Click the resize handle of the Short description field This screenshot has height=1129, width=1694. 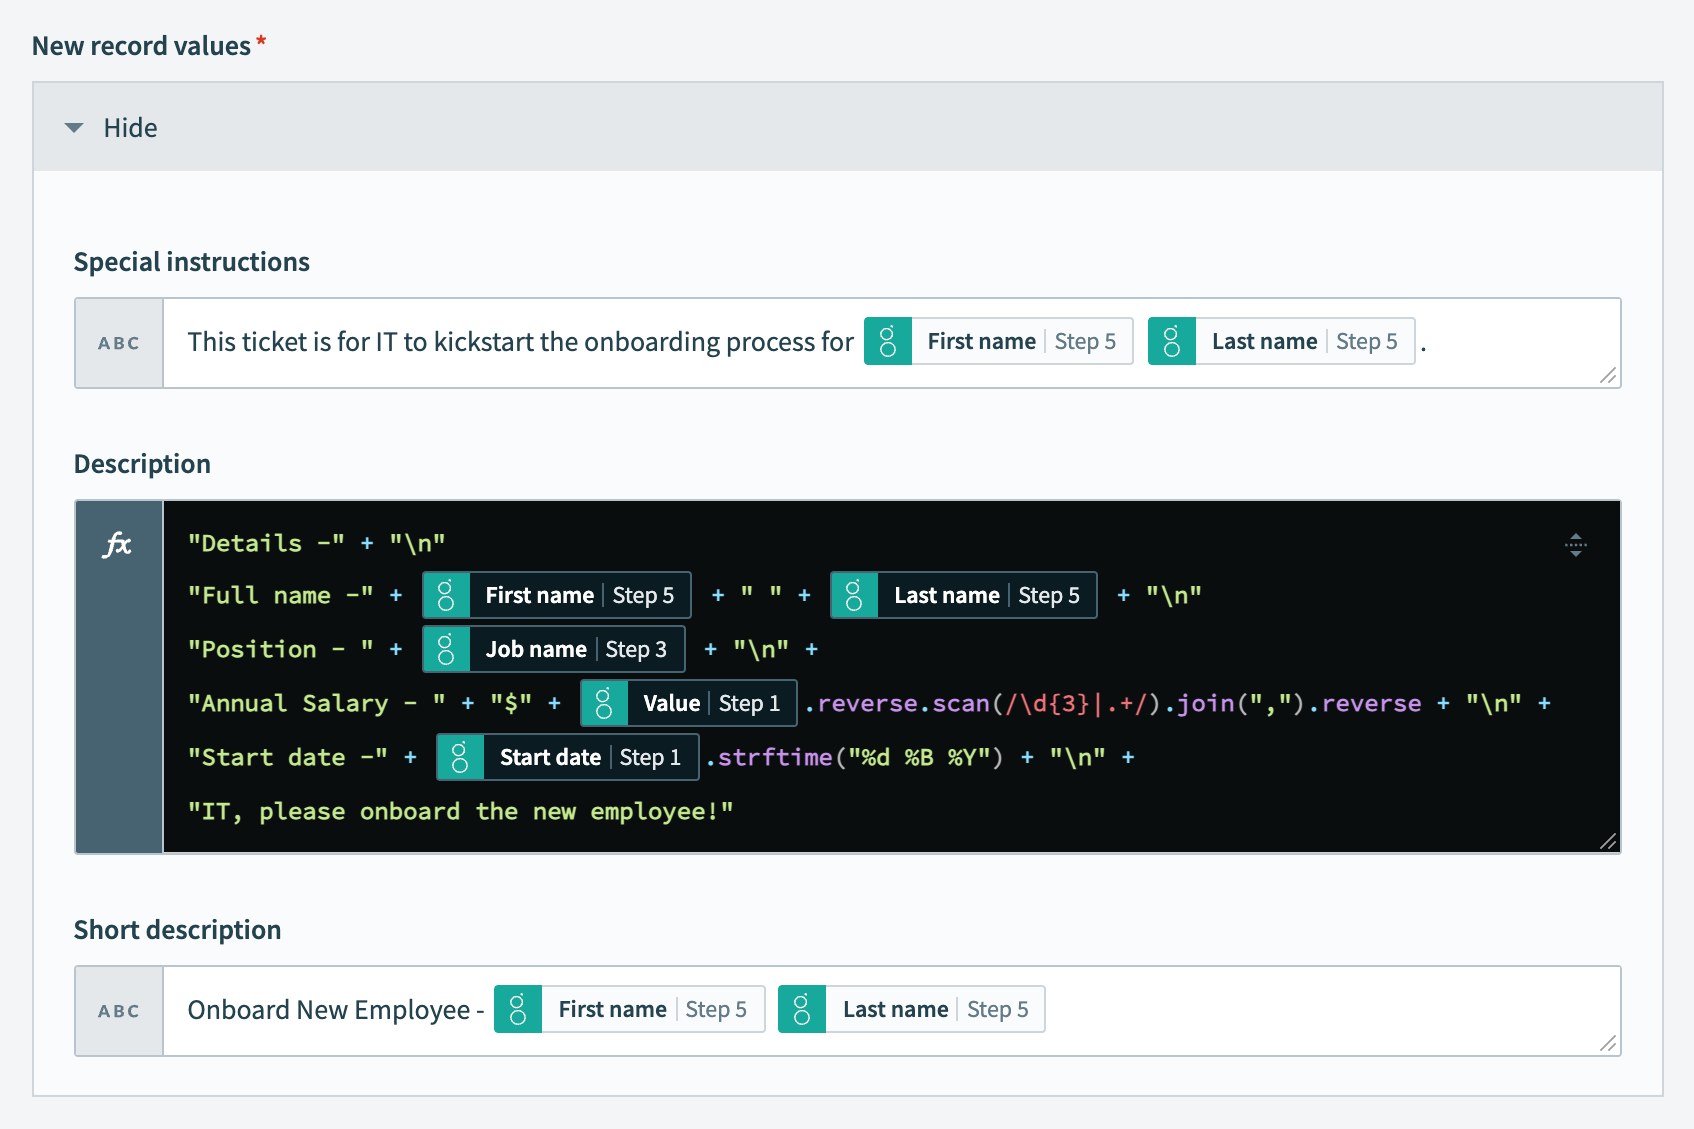point(1608,1045)
